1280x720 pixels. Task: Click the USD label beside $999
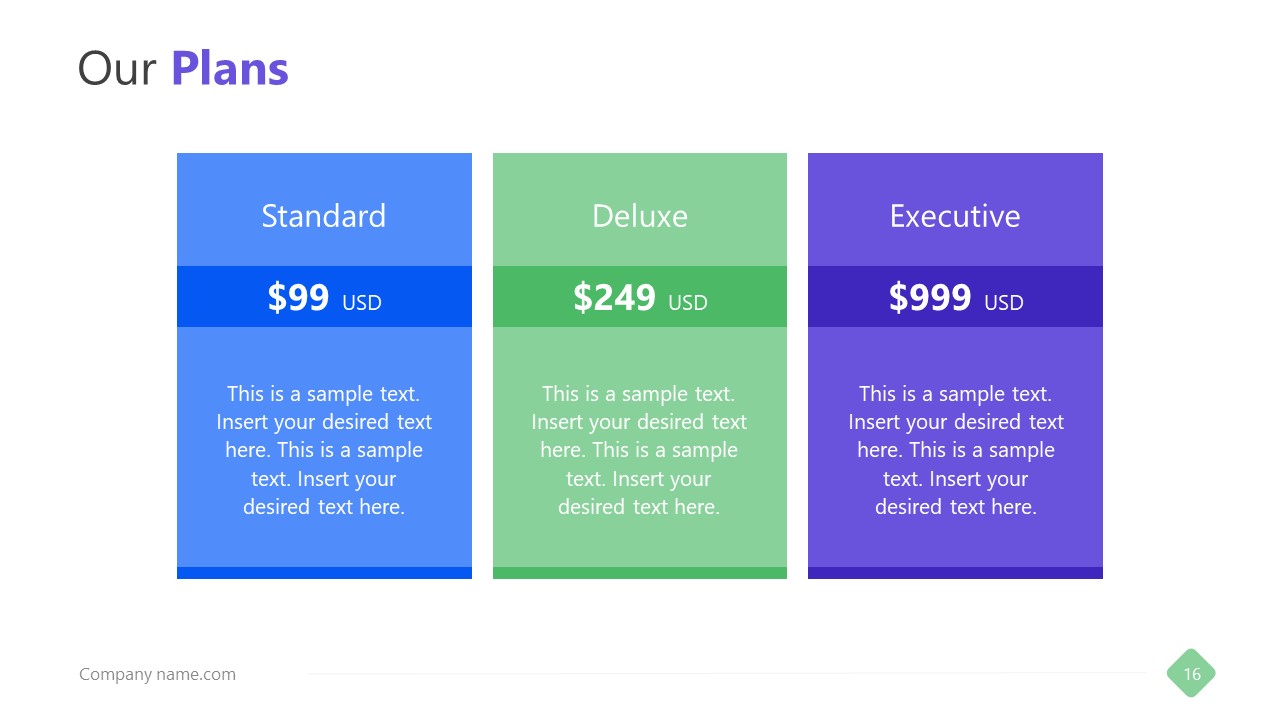click(x=1004, y=302)
